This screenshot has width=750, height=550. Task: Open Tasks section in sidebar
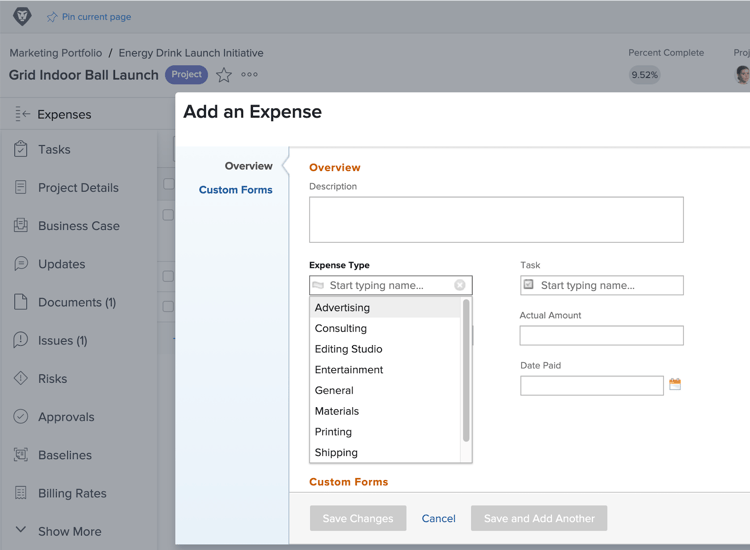pos(54,149)
